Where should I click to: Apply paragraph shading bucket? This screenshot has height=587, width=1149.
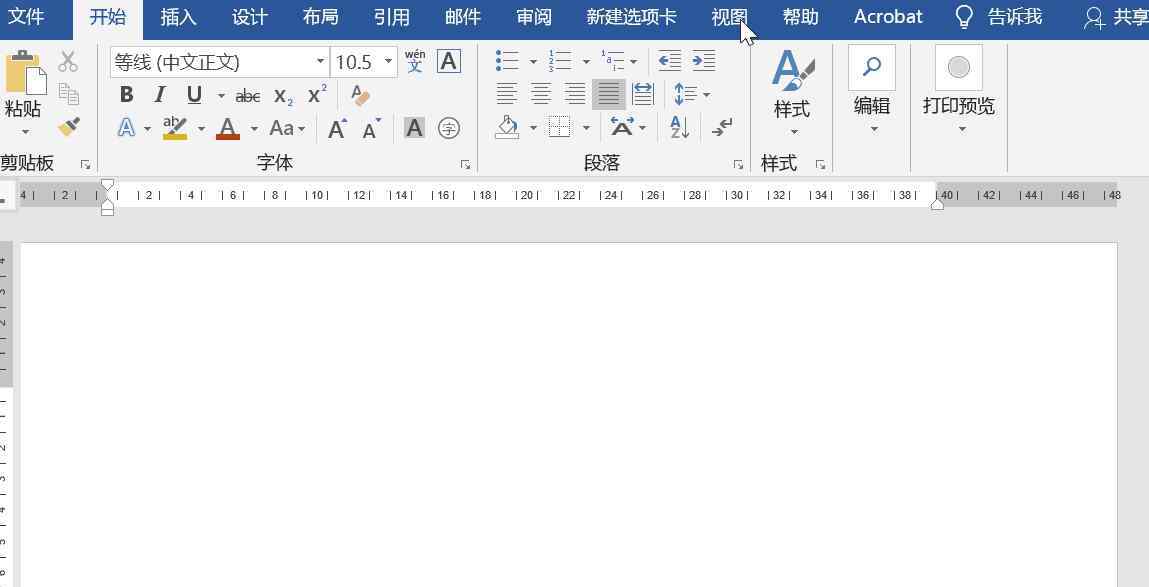(507, 128)
